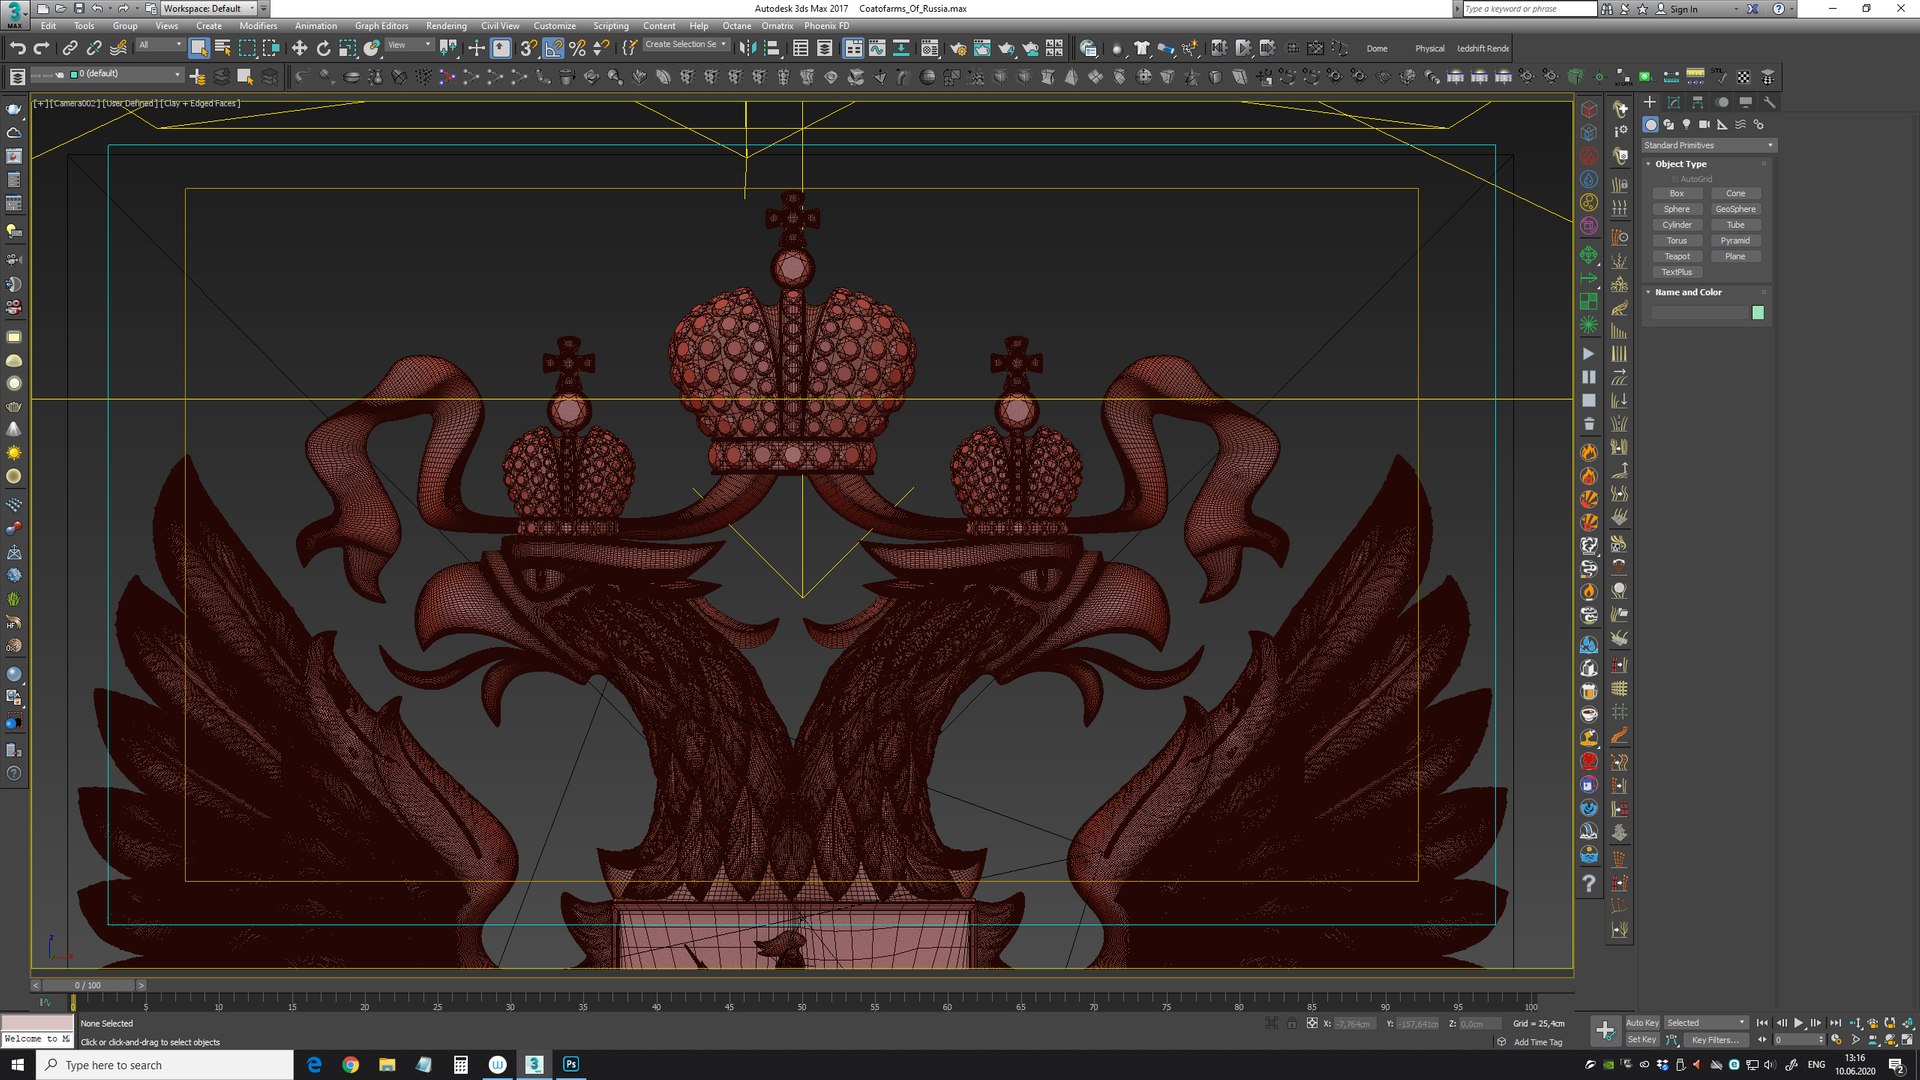
Task: Click the Teapot primitive button
Action: tap(1677, 256)
